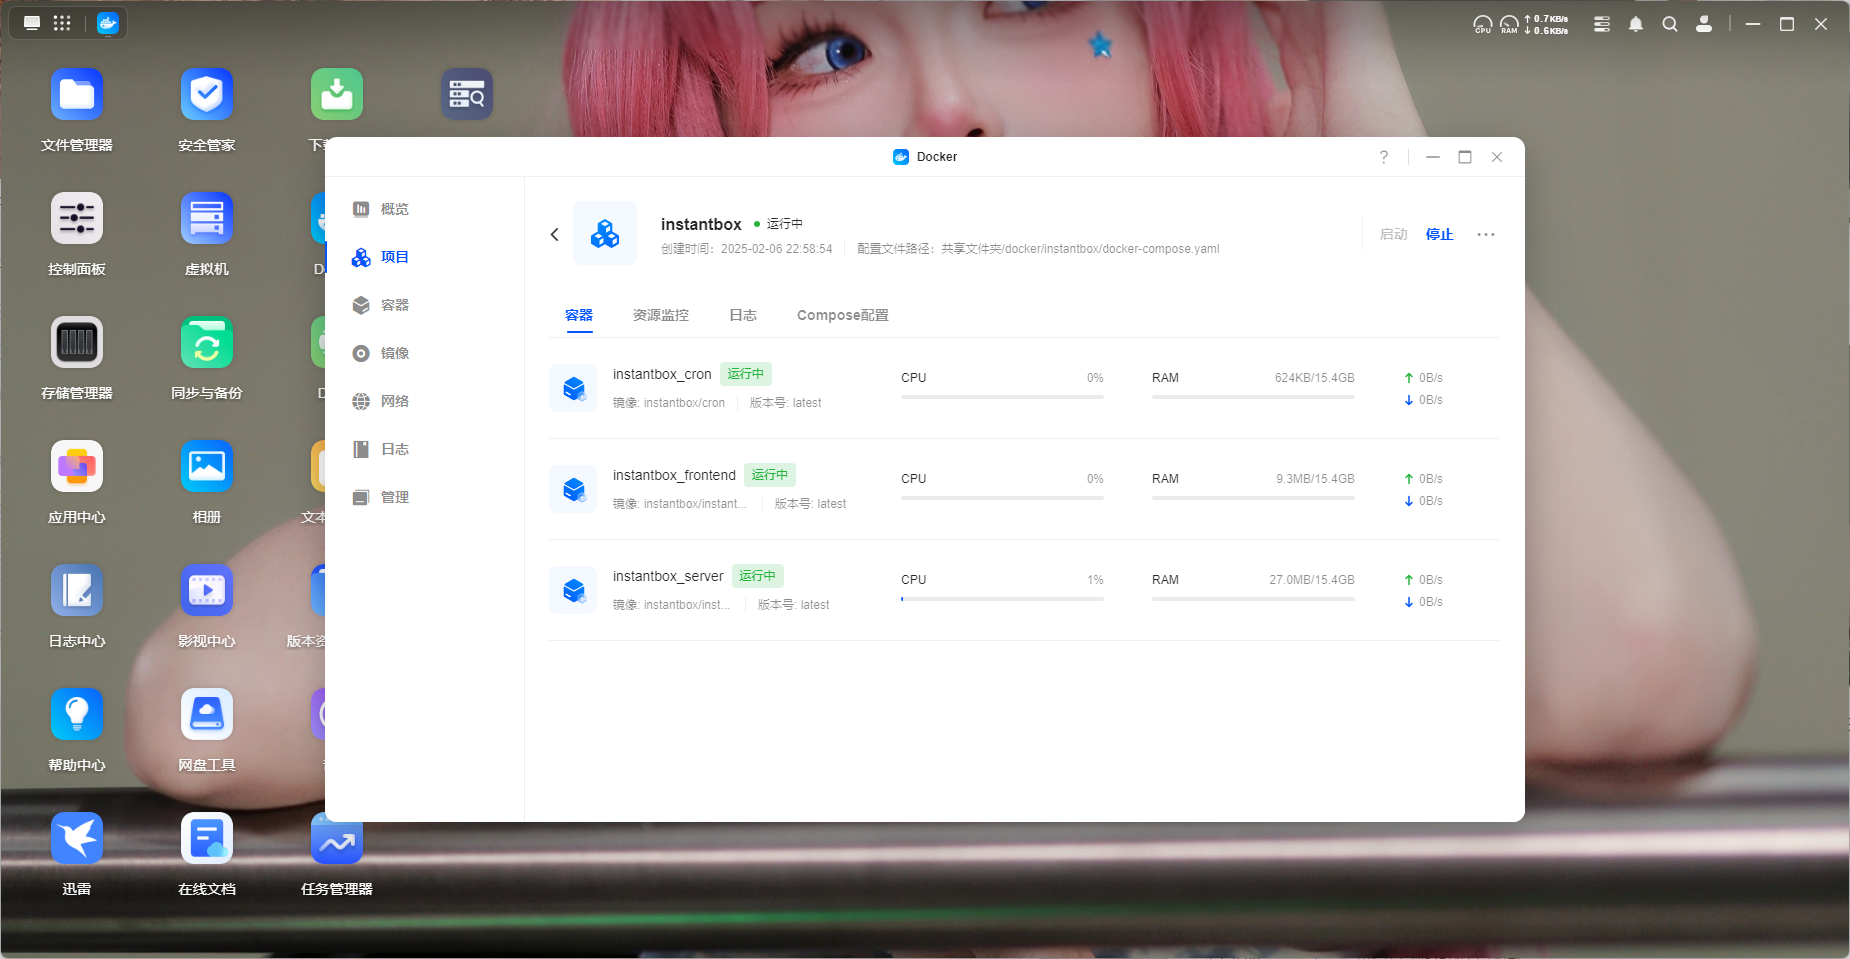Open 安全管家 desktop icon
Image resolution: width=1850 pixels, height=959 pixels.
(x=207, y=94)
